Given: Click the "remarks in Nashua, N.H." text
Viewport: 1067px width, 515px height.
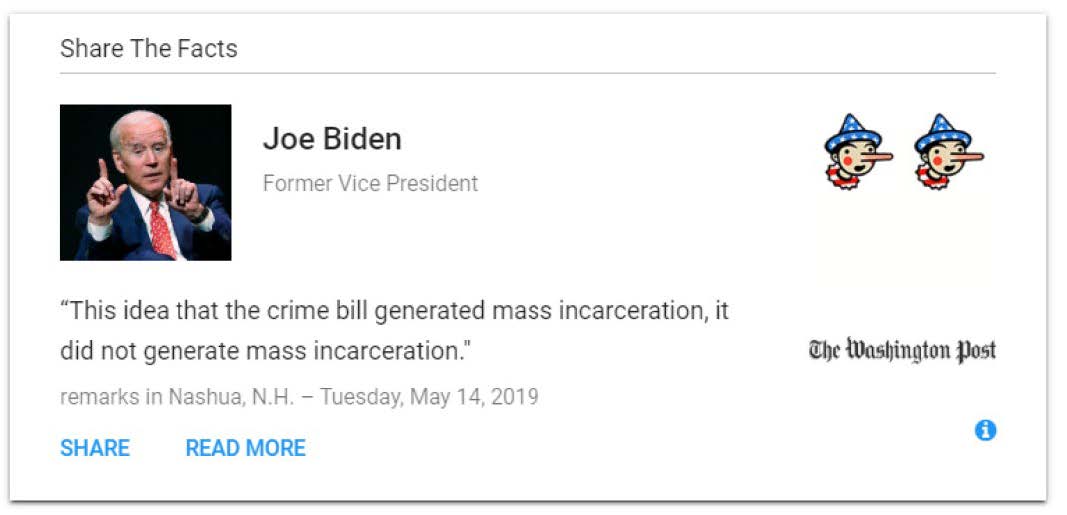Looking at the screenshot, I should coord(177,397).
